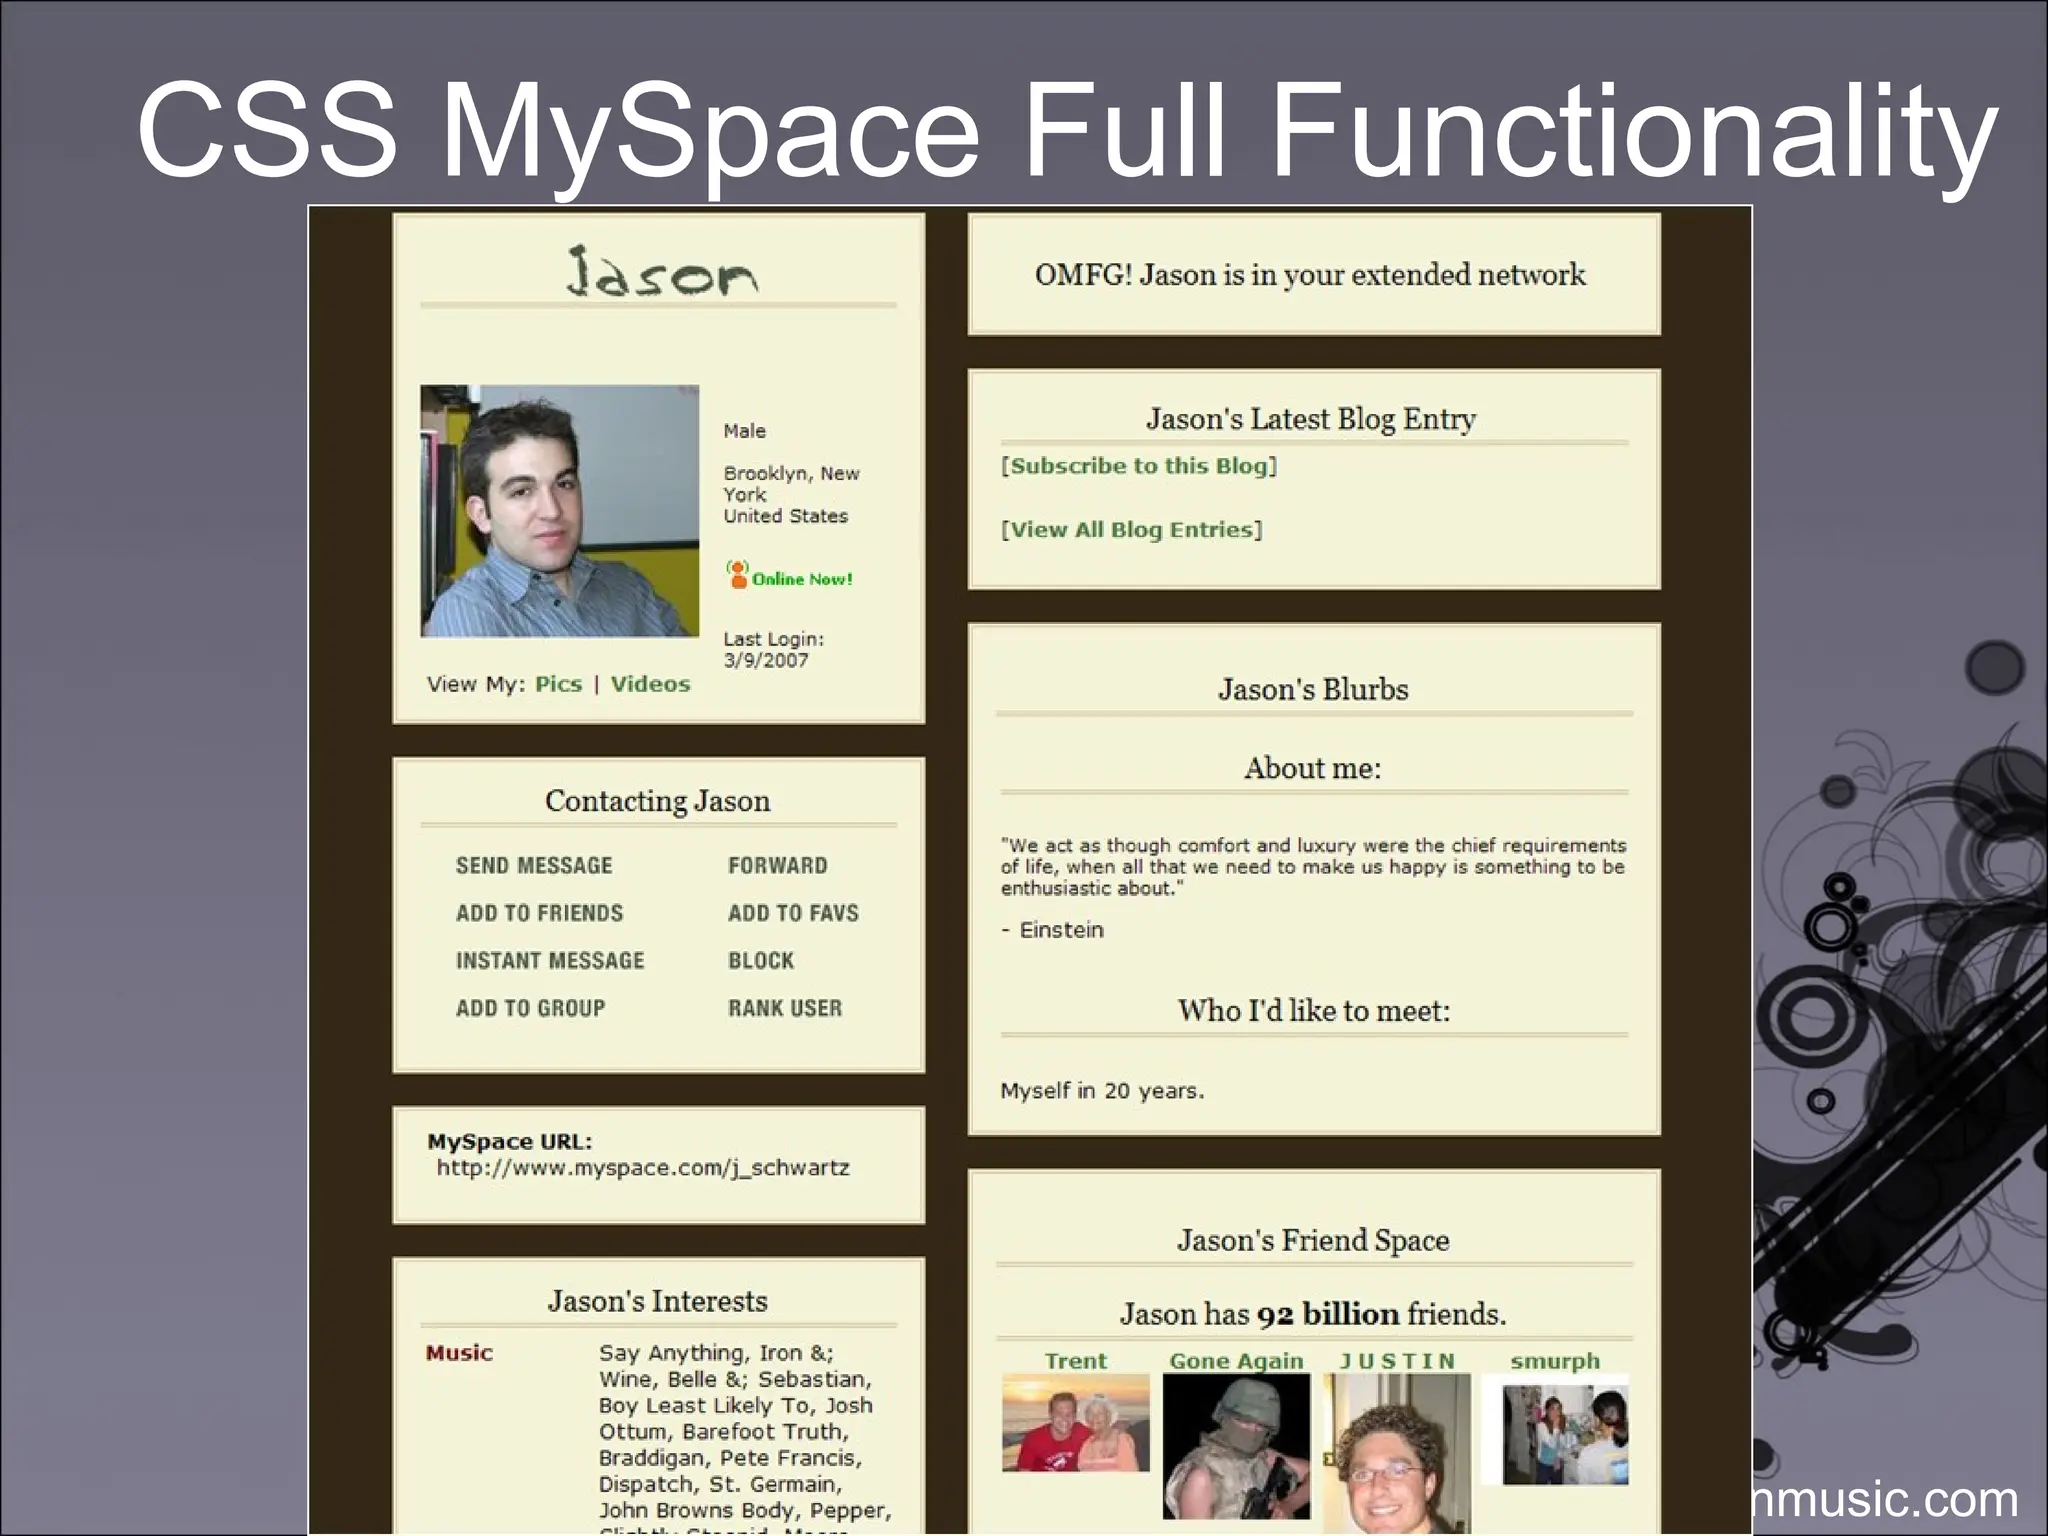Click 'Jason's Latest Blog Entry' heading
The height and width of the screenshot is (1536, 2048).
(1311, 419)
